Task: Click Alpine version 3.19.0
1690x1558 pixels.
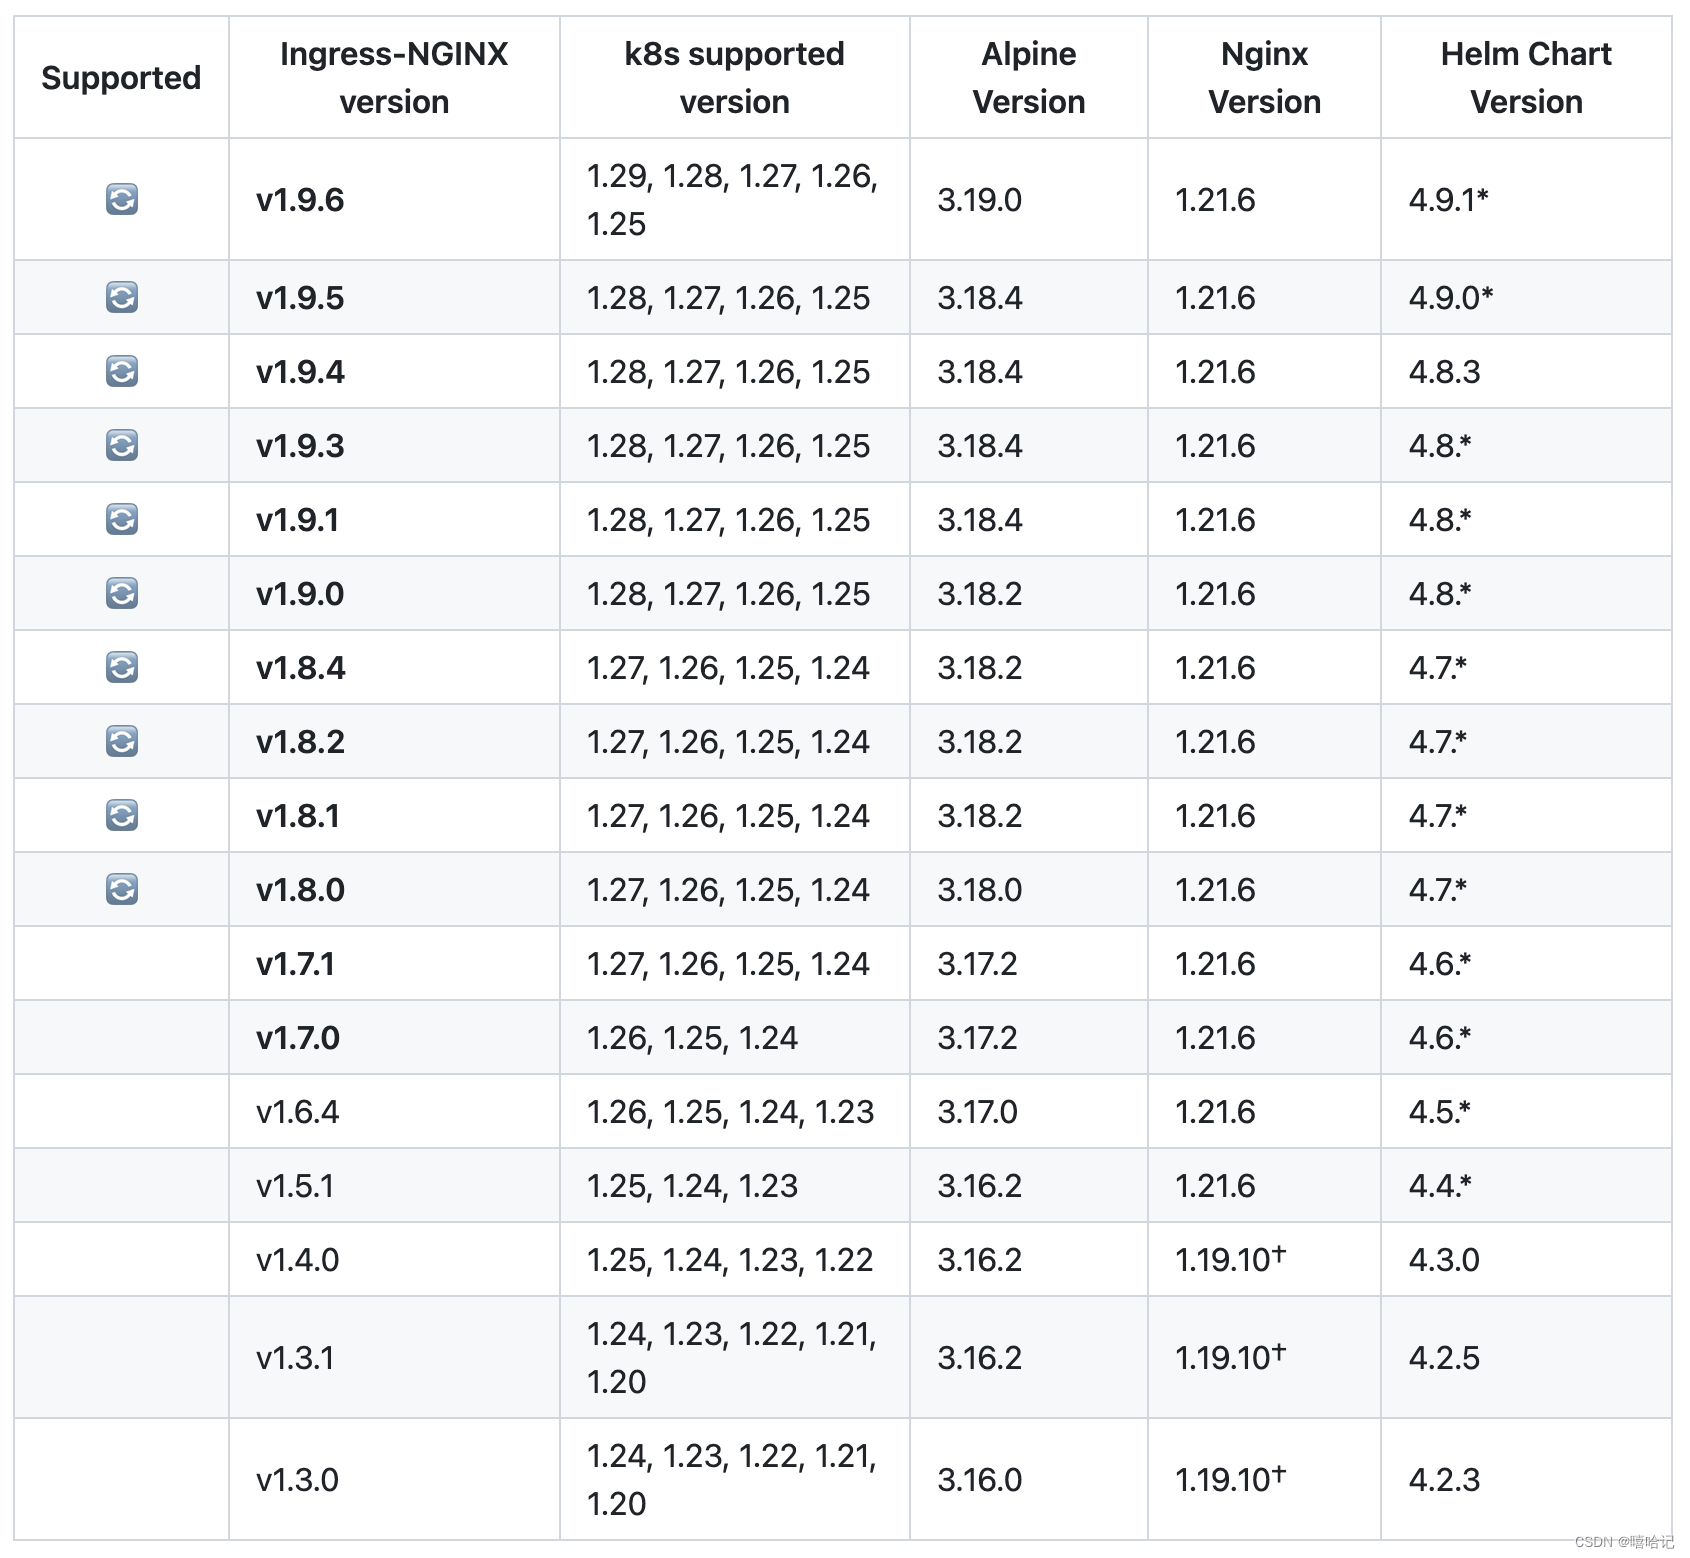Action: [979, 200]
